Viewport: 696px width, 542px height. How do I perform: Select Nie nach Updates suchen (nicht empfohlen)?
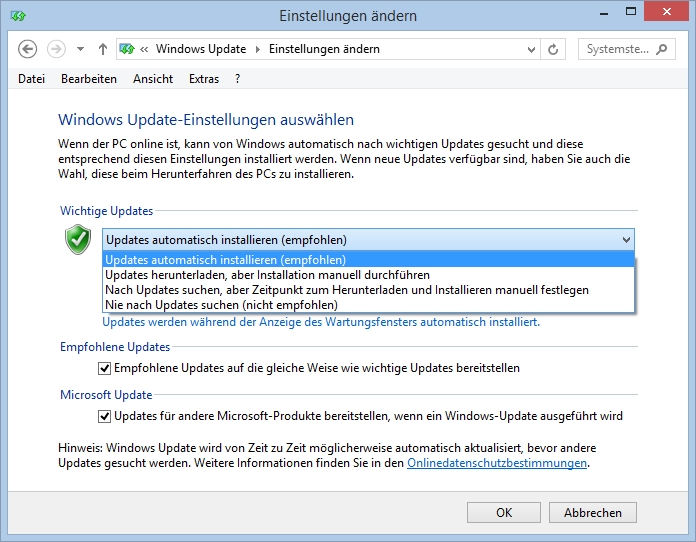click(368, 305)
